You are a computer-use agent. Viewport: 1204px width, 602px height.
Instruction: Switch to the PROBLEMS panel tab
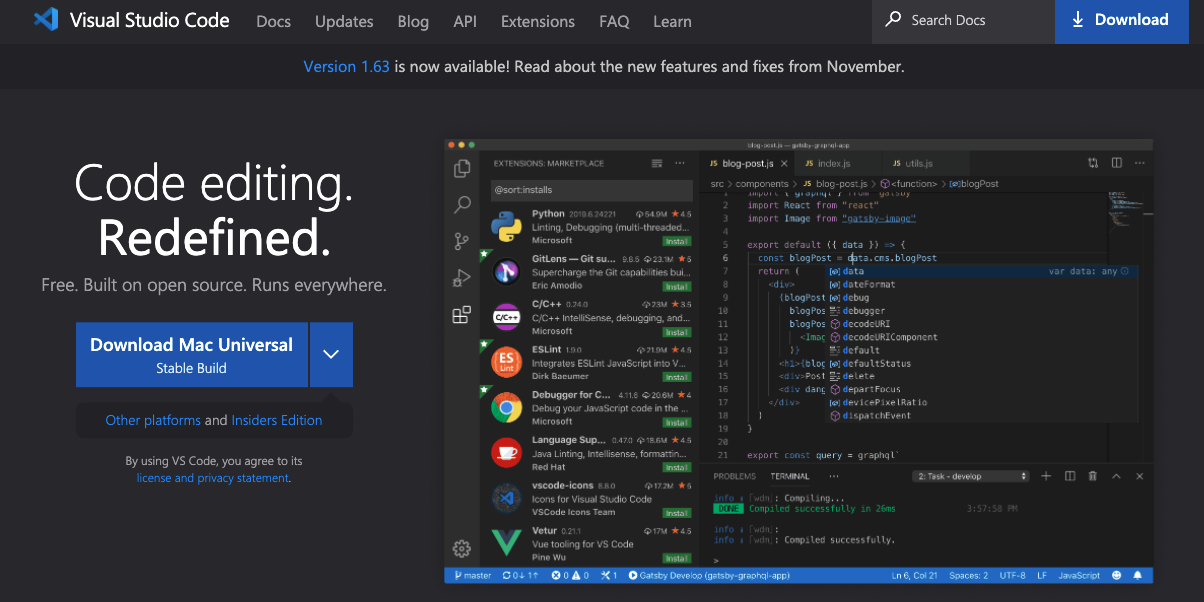coord(735,476)
